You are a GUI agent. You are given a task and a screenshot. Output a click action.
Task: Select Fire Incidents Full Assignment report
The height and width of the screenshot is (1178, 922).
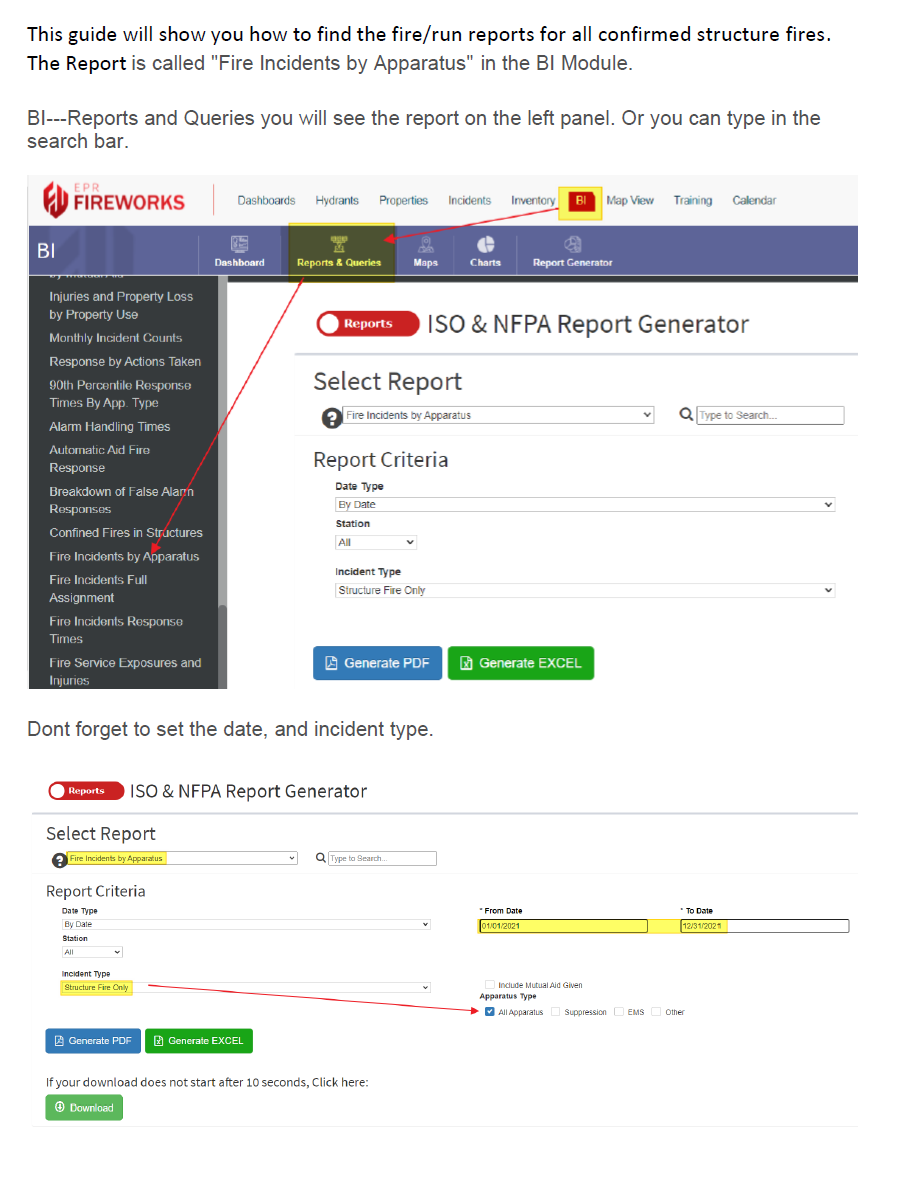pos(98,589)
